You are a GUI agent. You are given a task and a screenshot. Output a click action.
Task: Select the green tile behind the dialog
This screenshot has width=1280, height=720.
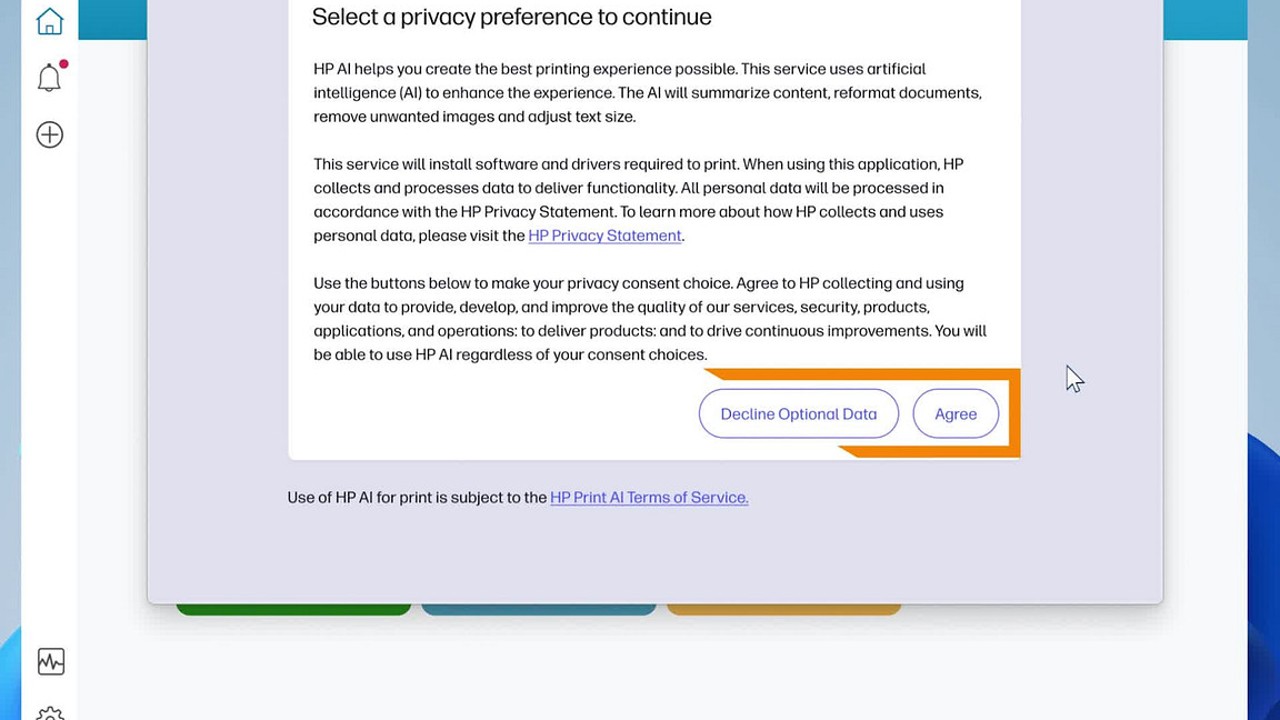click(x=293, y=609)
